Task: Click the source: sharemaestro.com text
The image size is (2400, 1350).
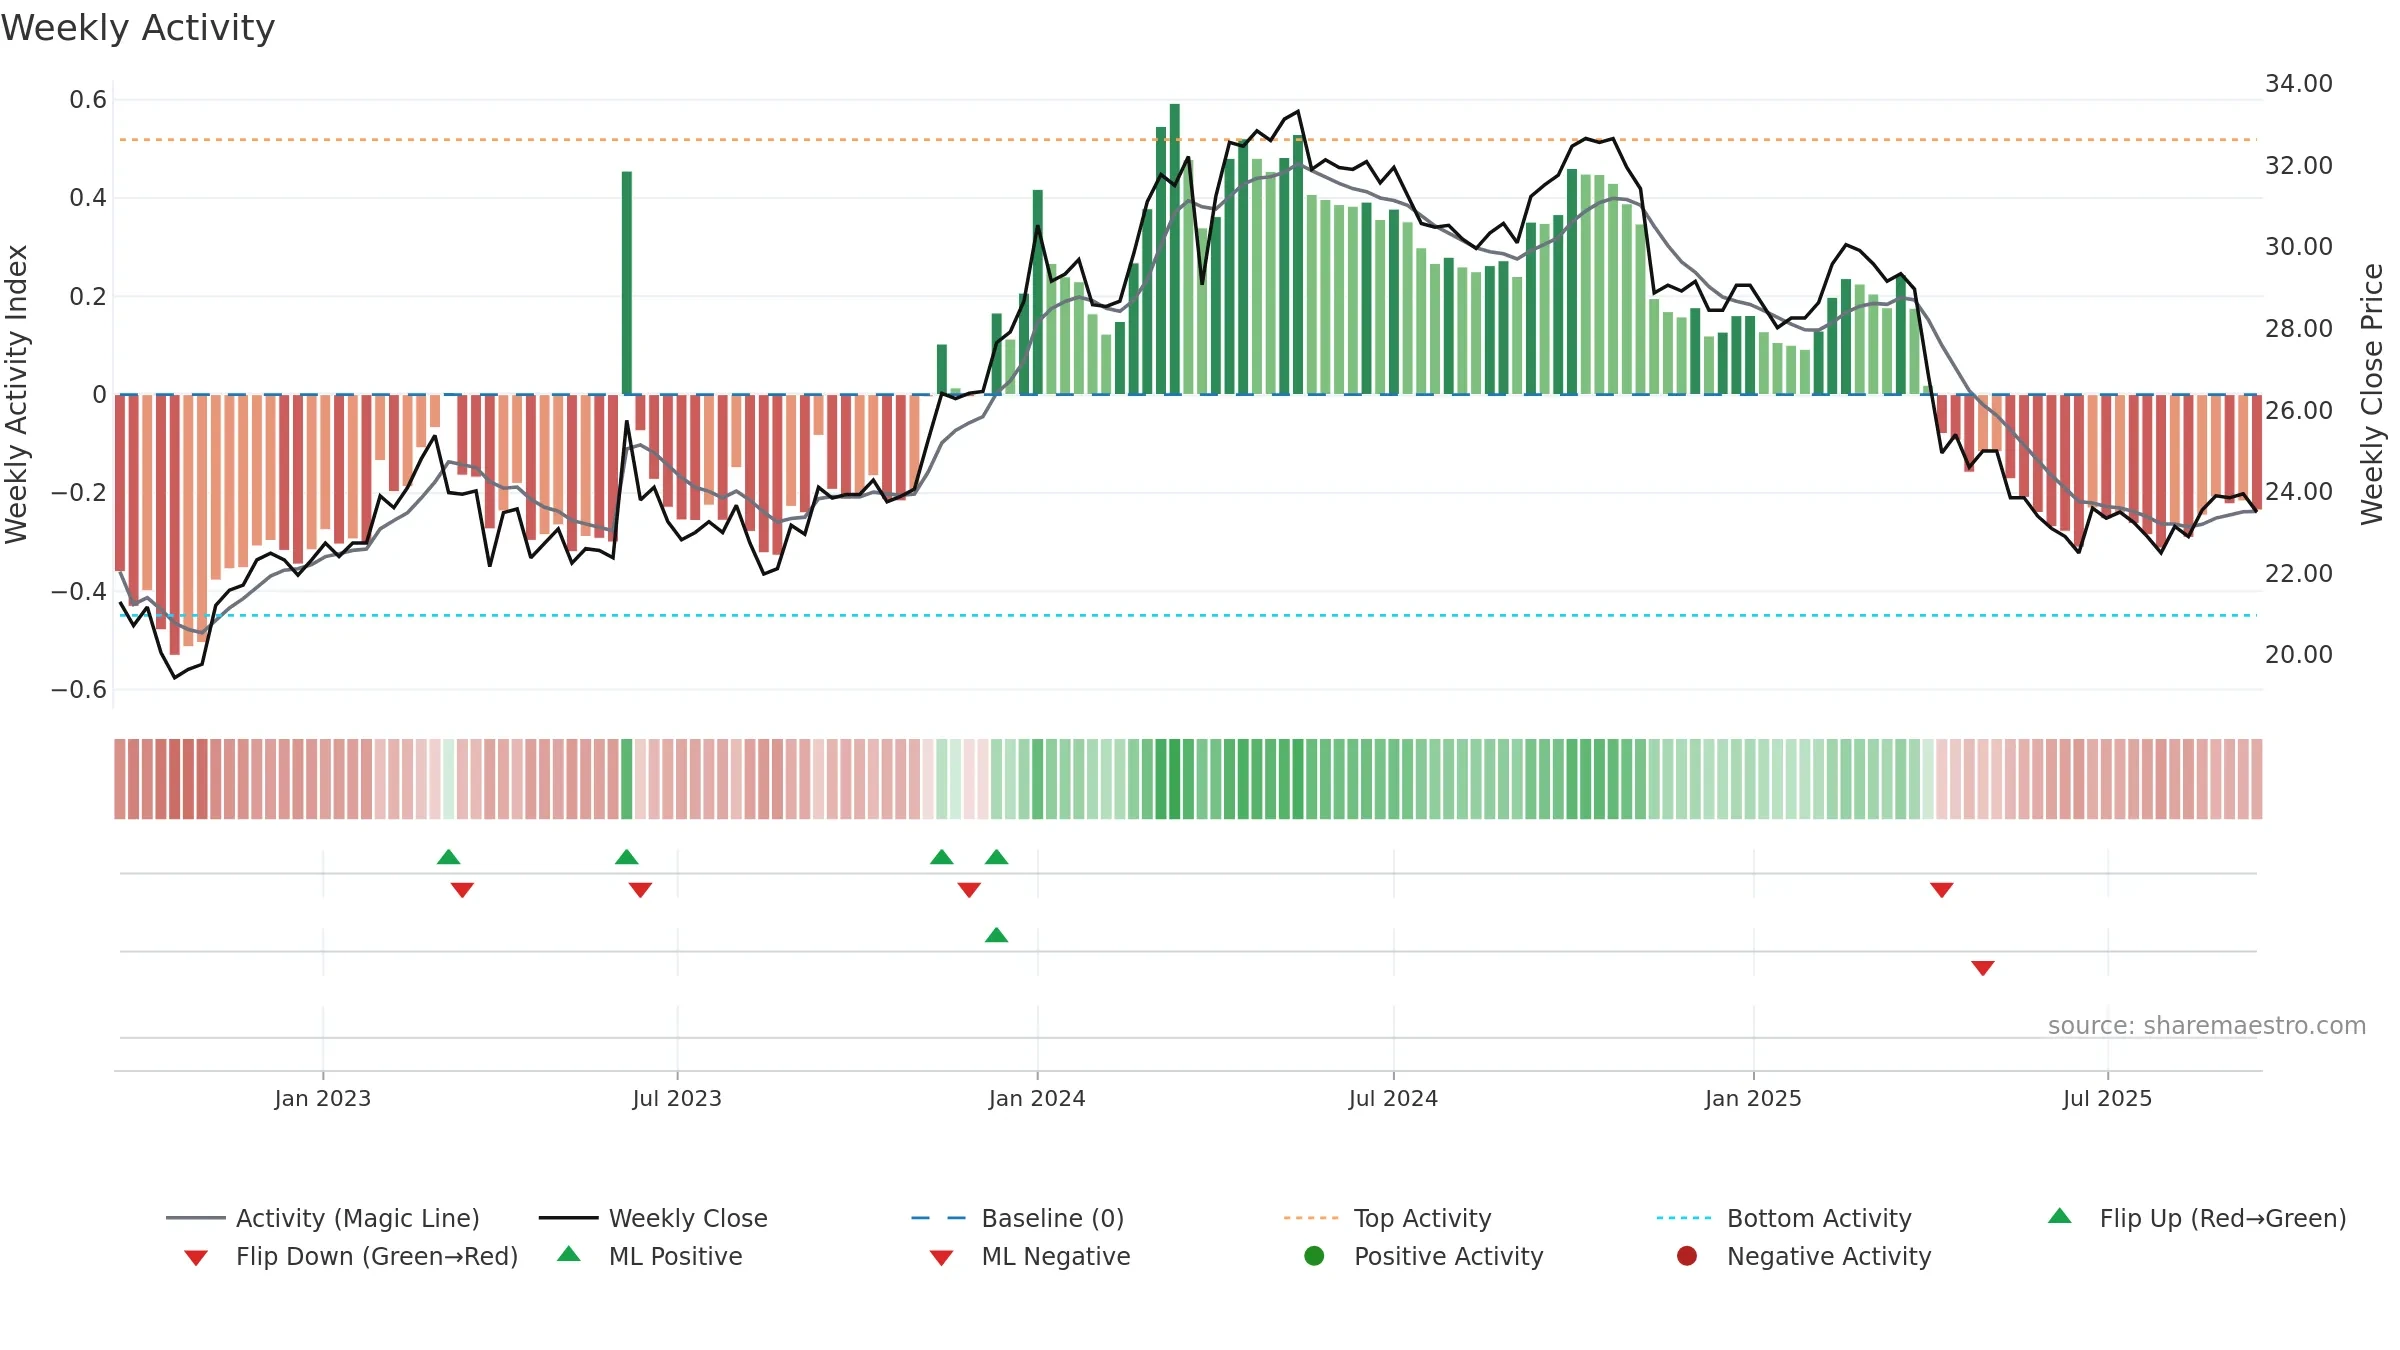Action: [x=2207, y=1025]
